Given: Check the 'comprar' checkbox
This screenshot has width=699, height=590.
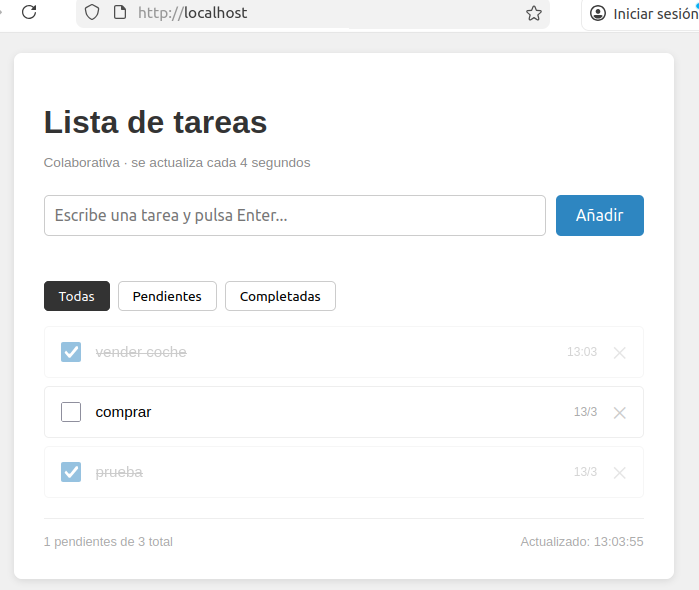Looking at the screenshot, I should [x=71, y=412].
